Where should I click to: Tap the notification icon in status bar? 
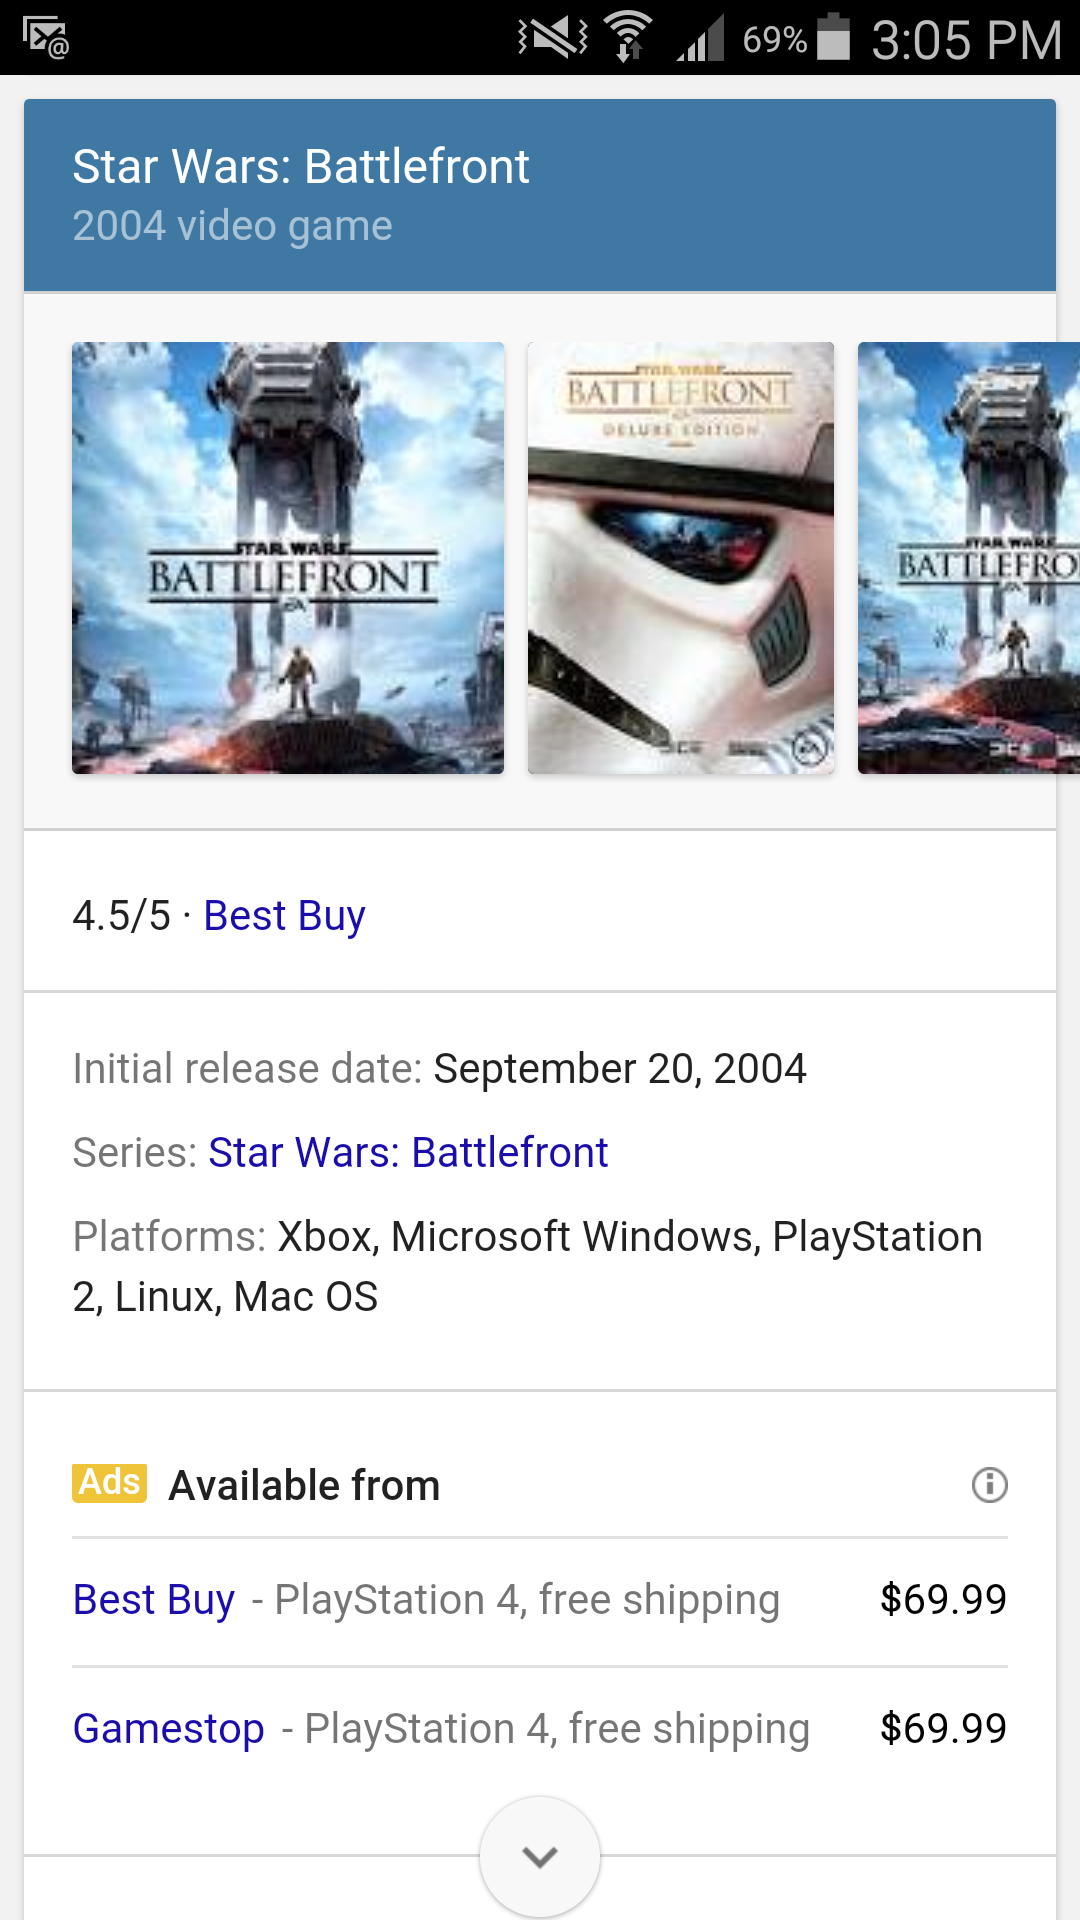tap(46, 38)
